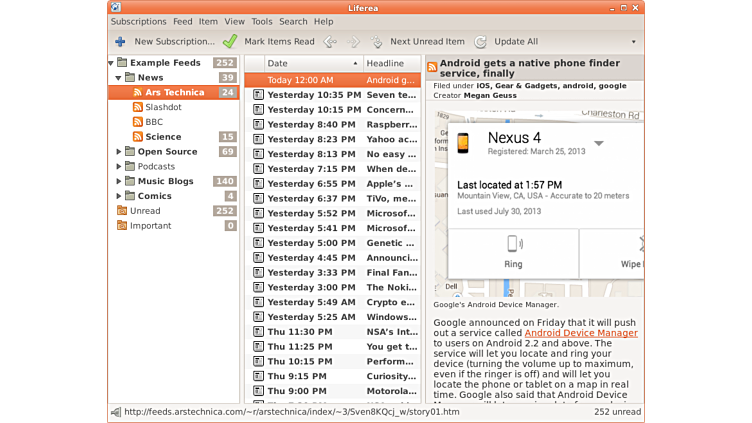Click the article's RSS feed icon
Screen dimensions: 752x423
point(432,67)
